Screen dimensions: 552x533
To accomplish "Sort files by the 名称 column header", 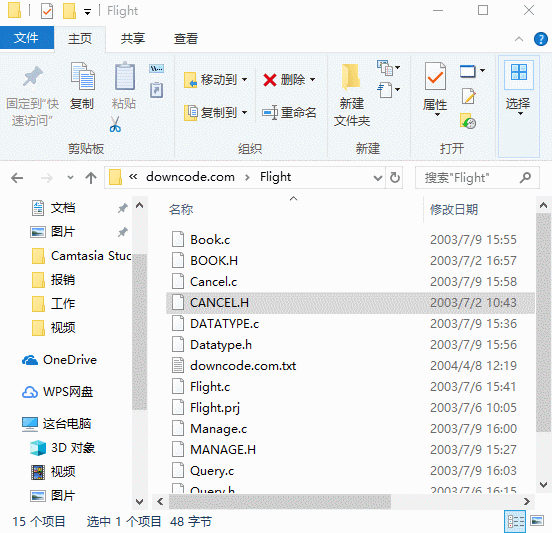I will [x=181, y=209].
